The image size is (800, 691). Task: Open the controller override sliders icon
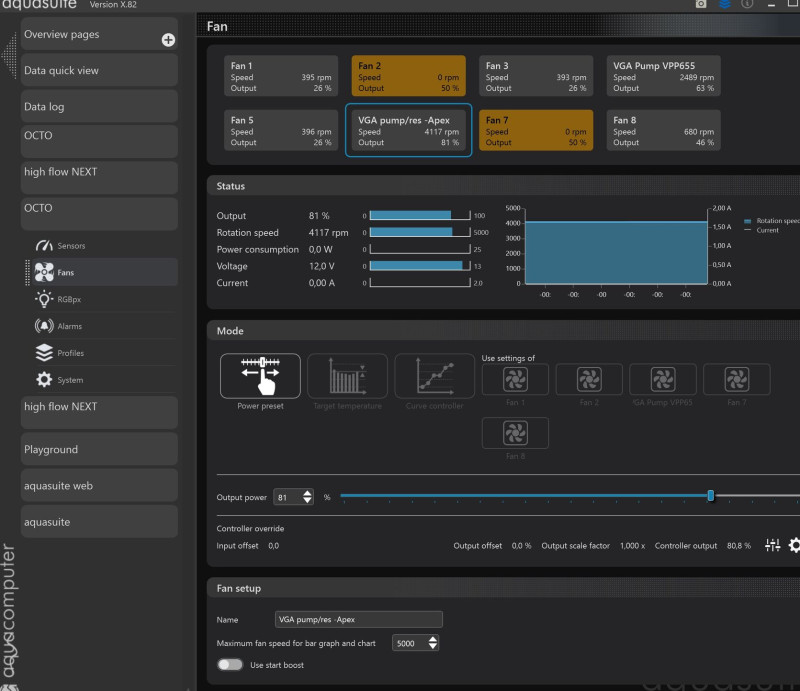[x=772, y=545]
